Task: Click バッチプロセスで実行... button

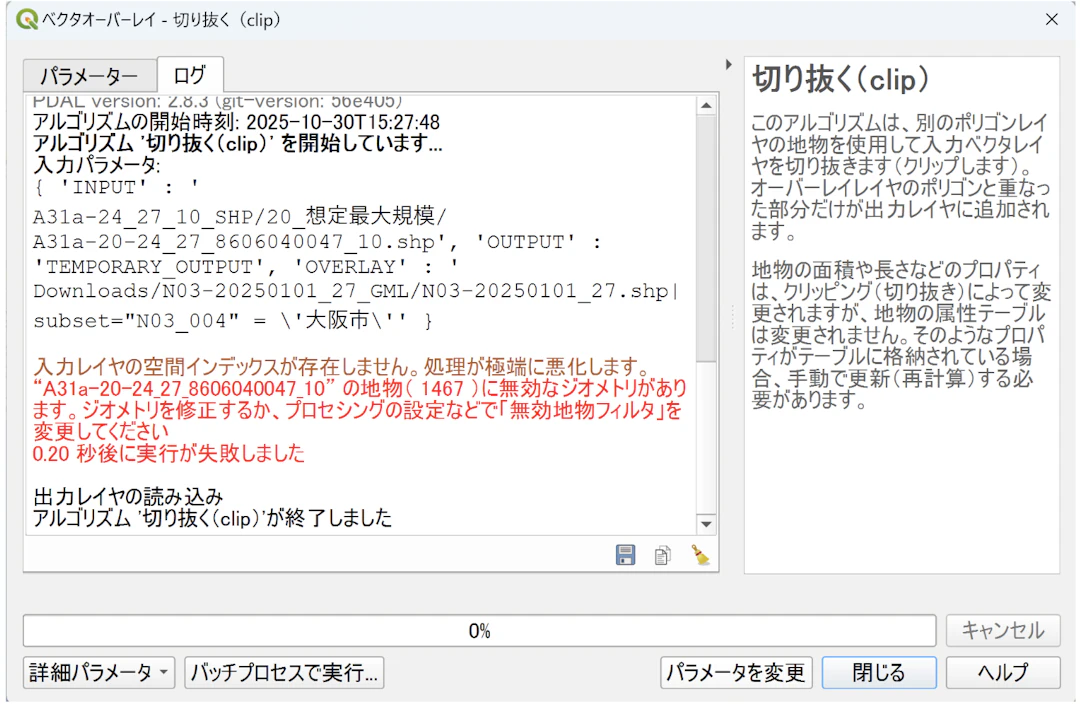Action: click(284, 672)
